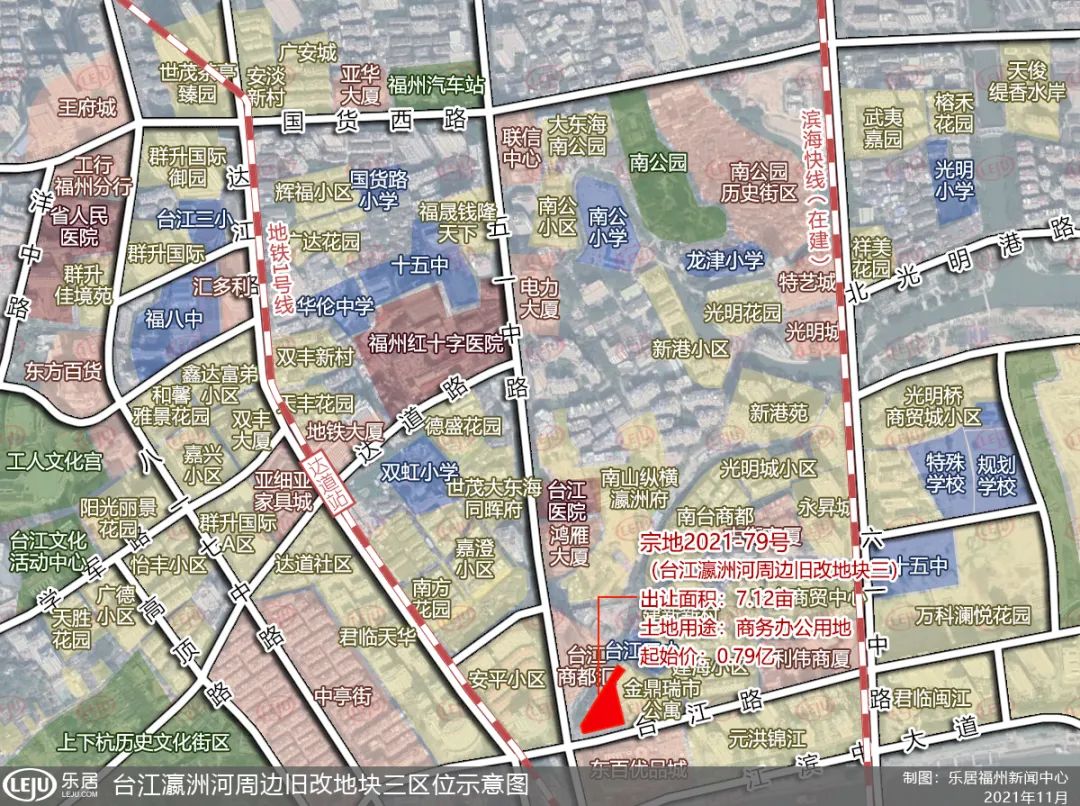Click the 起始价：0.79亿 text
The image size is (1080, 806).
705,655
